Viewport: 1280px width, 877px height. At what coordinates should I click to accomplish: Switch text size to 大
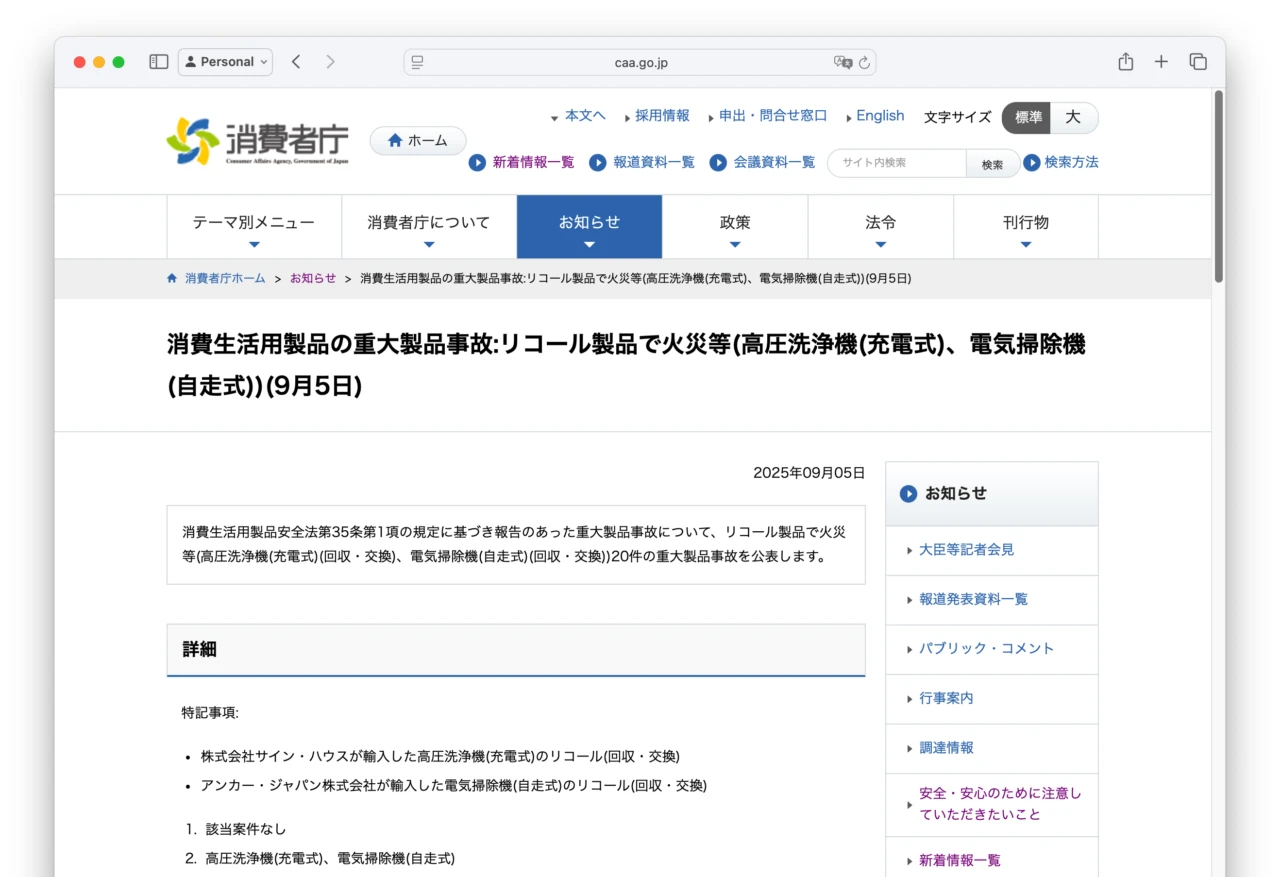[1073, 117]
